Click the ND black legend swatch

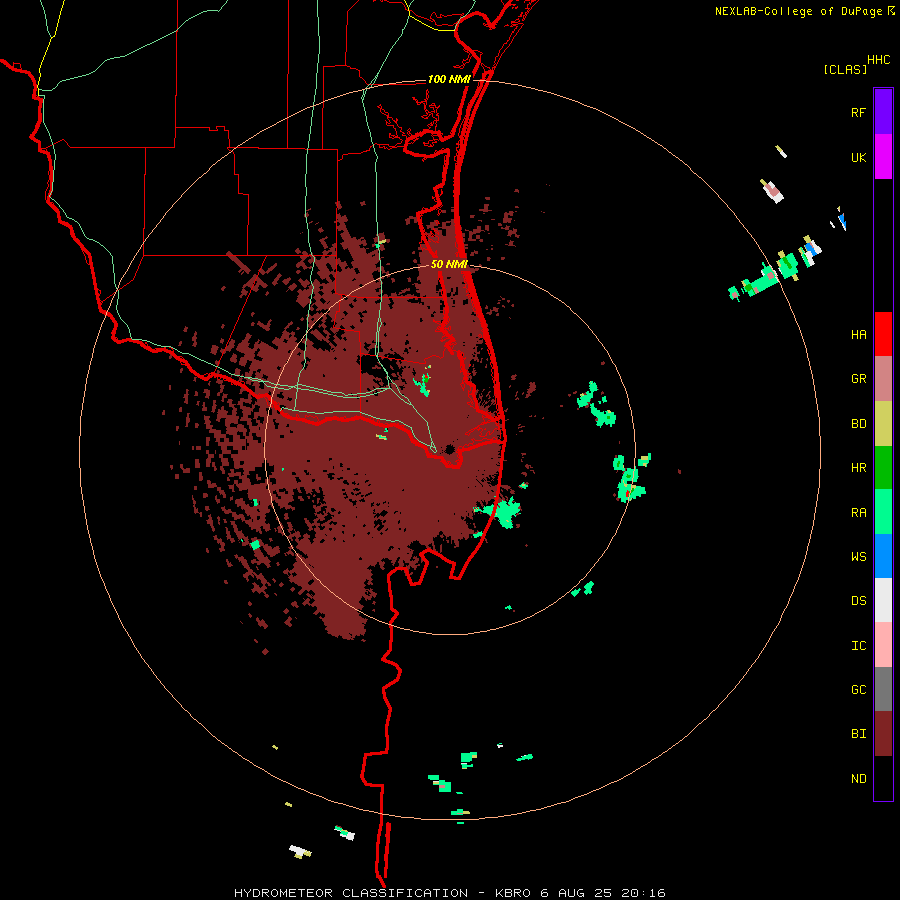tap(883, 778)
